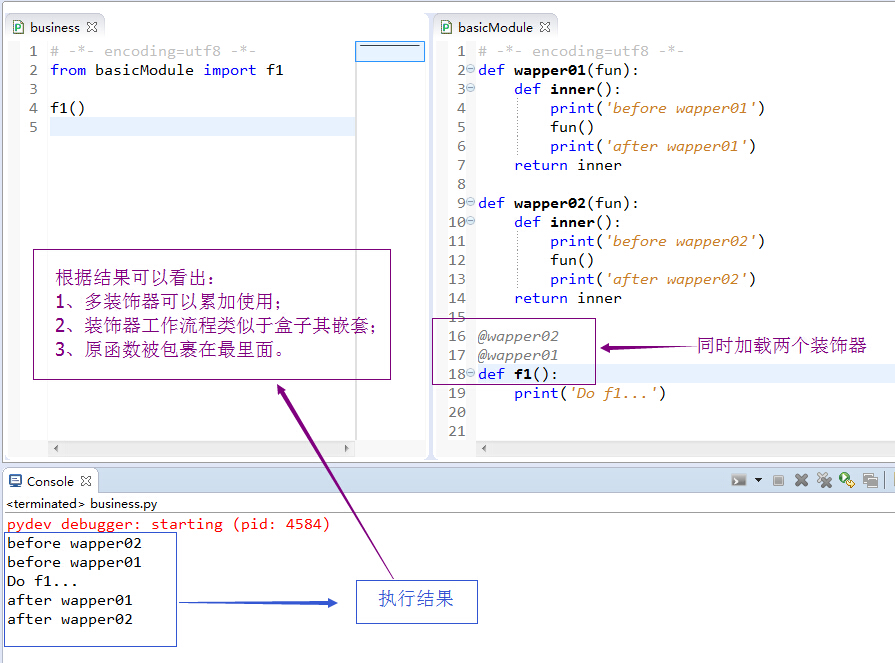Collapse the wapper01 function fold marker

(470, 69)
